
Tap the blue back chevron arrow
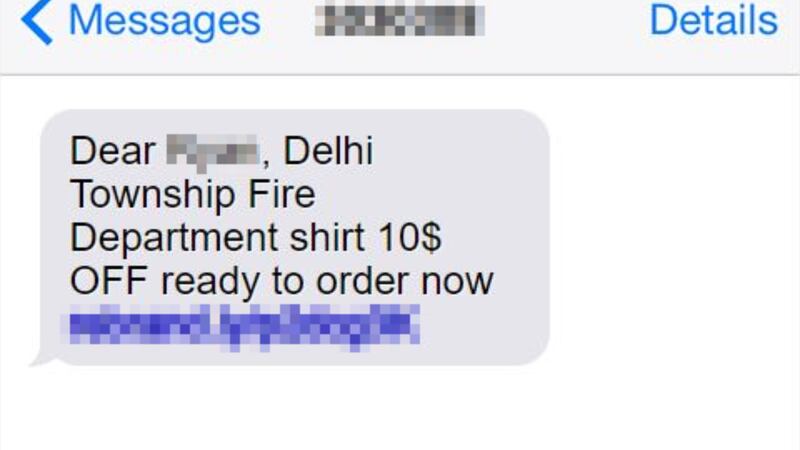(x=37, y=21)
